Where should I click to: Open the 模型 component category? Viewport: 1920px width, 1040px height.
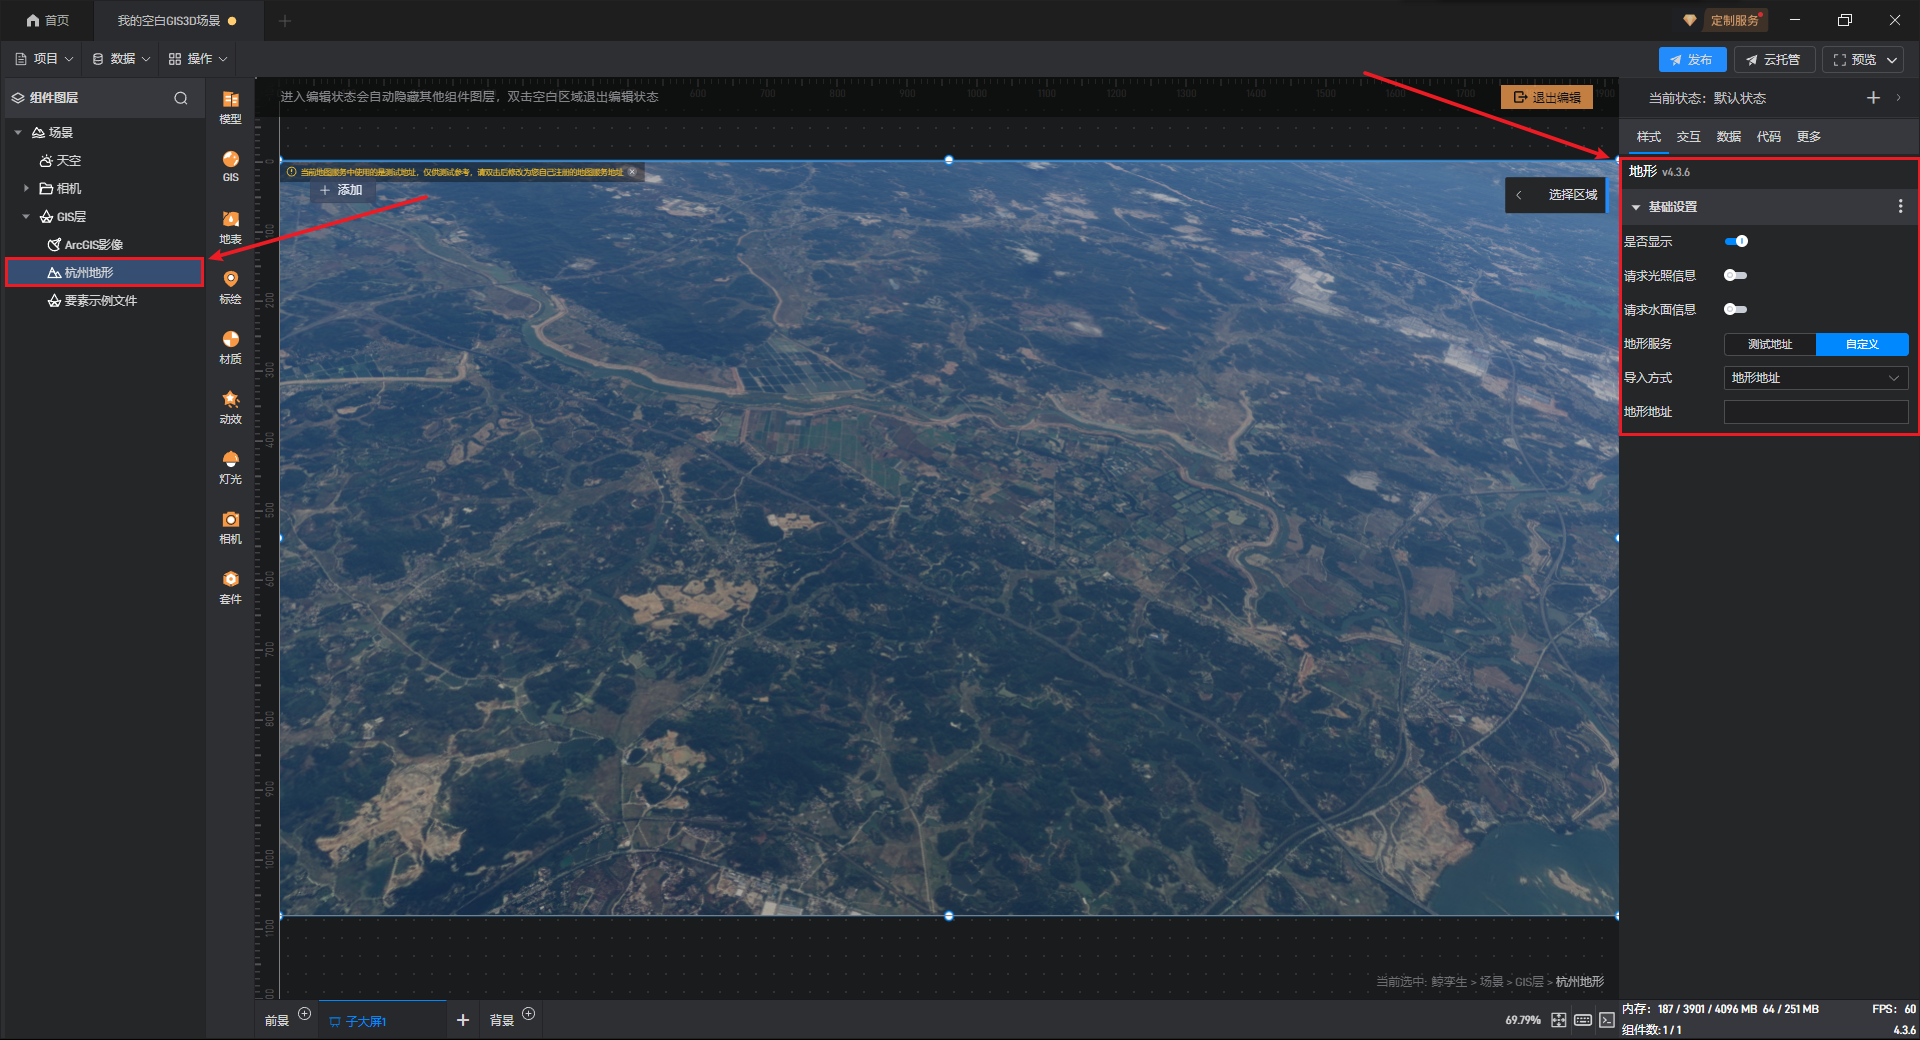230,106
